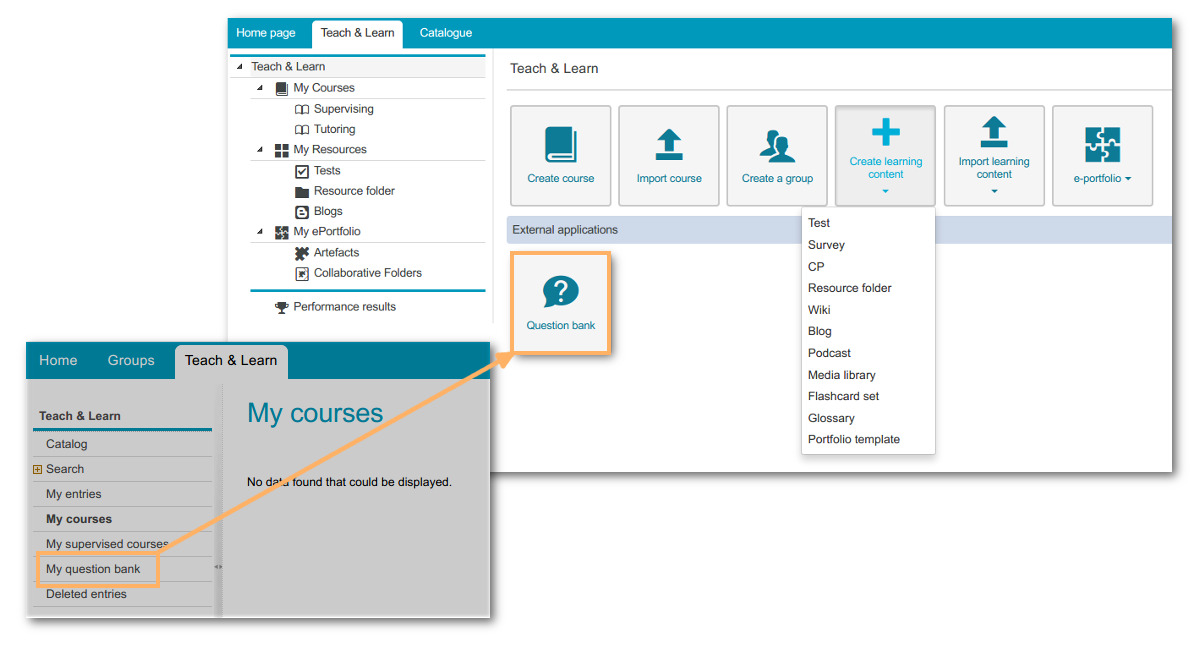Screen dimensions: 1200x658
Task: Open Collaborative Folders tree item
Action: coord(367,273)
